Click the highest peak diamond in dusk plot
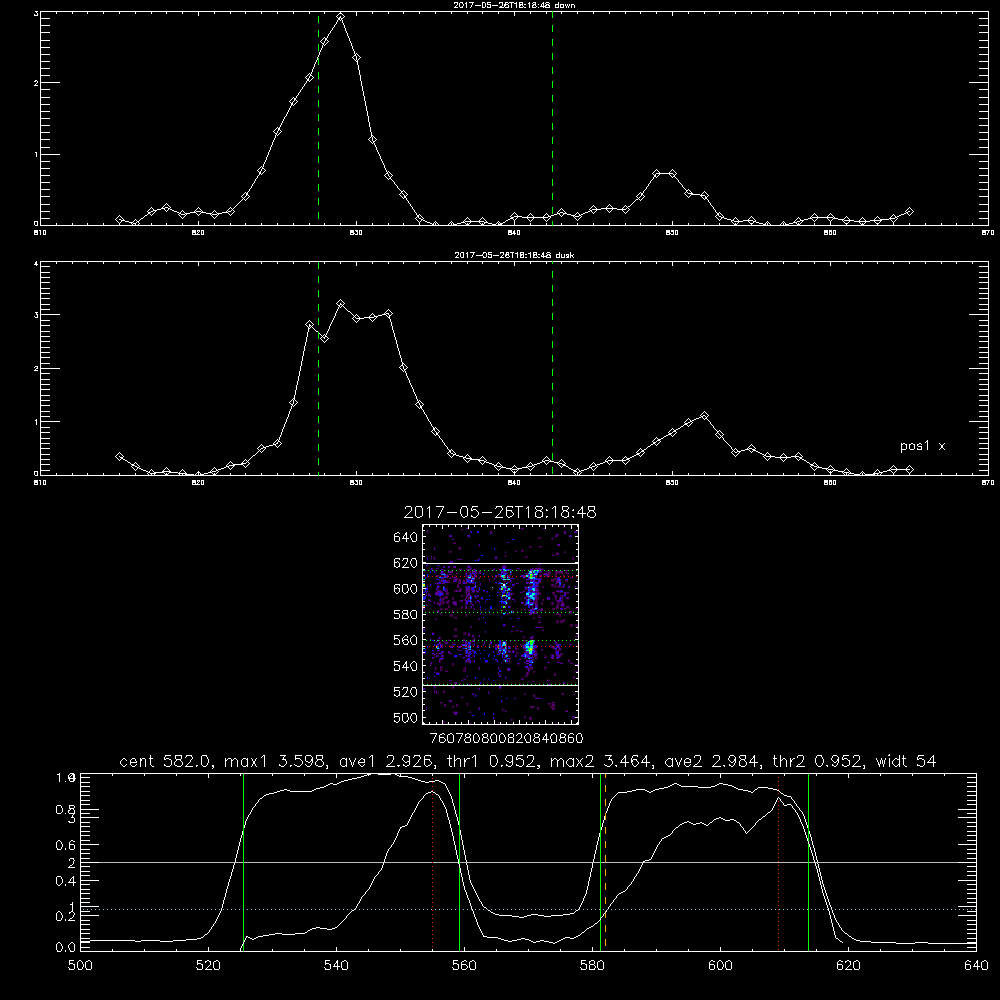 click(341, 304)
